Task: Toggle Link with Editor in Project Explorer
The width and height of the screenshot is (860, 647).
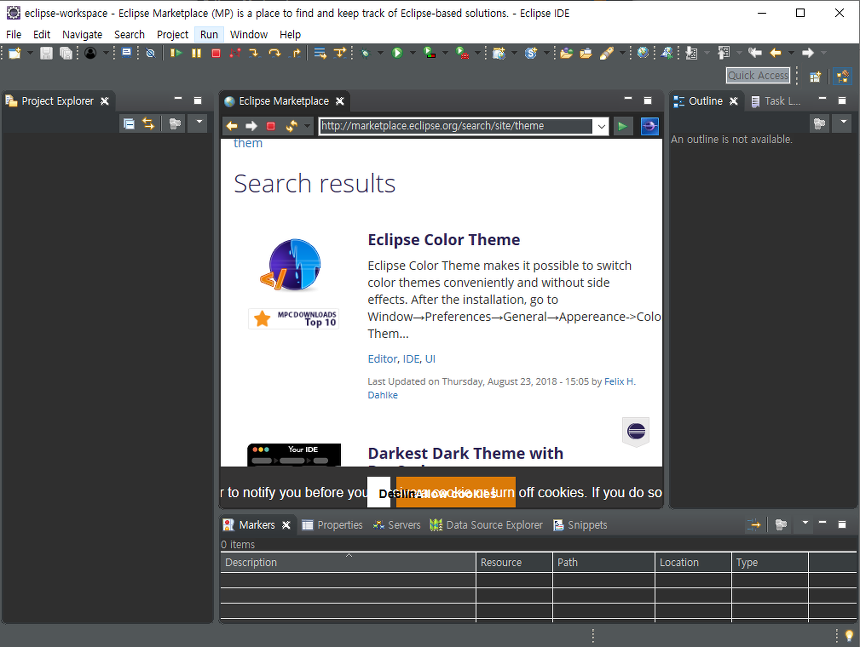Action: [149, 123]
